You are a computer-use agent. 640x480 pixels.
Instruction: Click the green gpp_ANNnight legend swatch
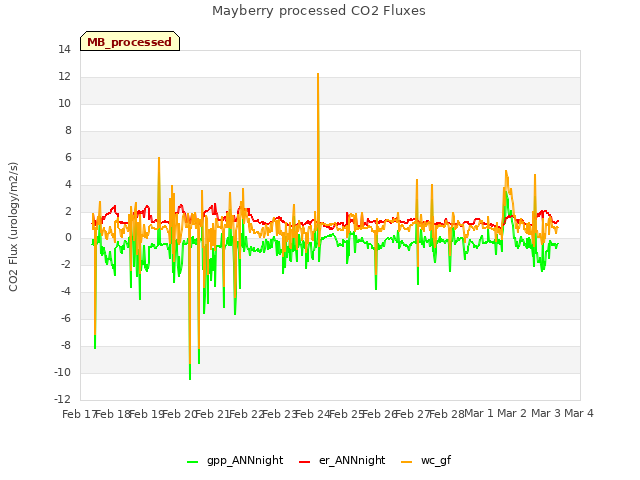[193, 462]
